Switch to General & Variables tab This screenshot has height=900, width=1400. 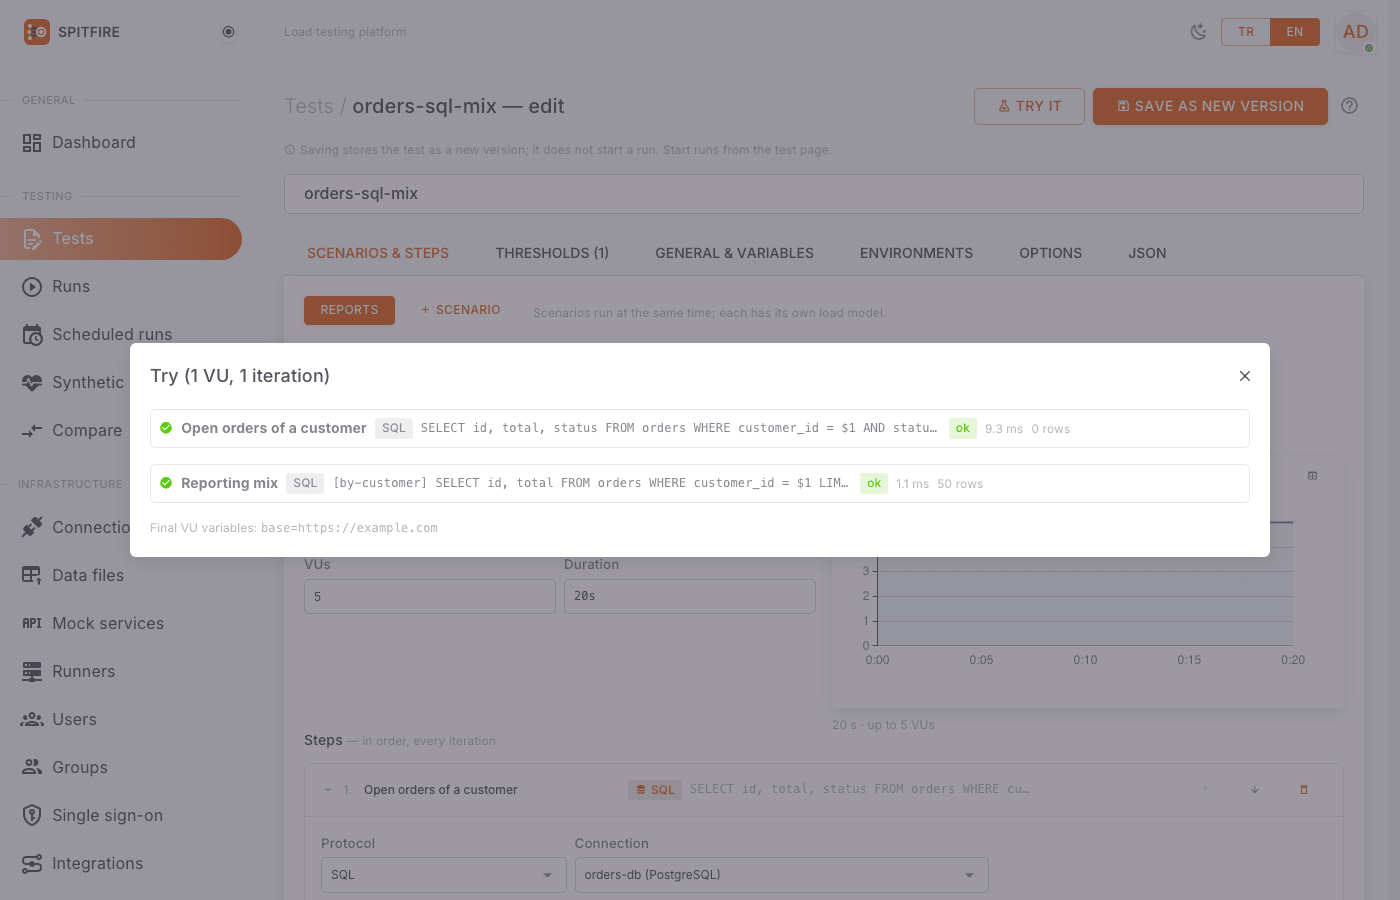coord(734,253)
